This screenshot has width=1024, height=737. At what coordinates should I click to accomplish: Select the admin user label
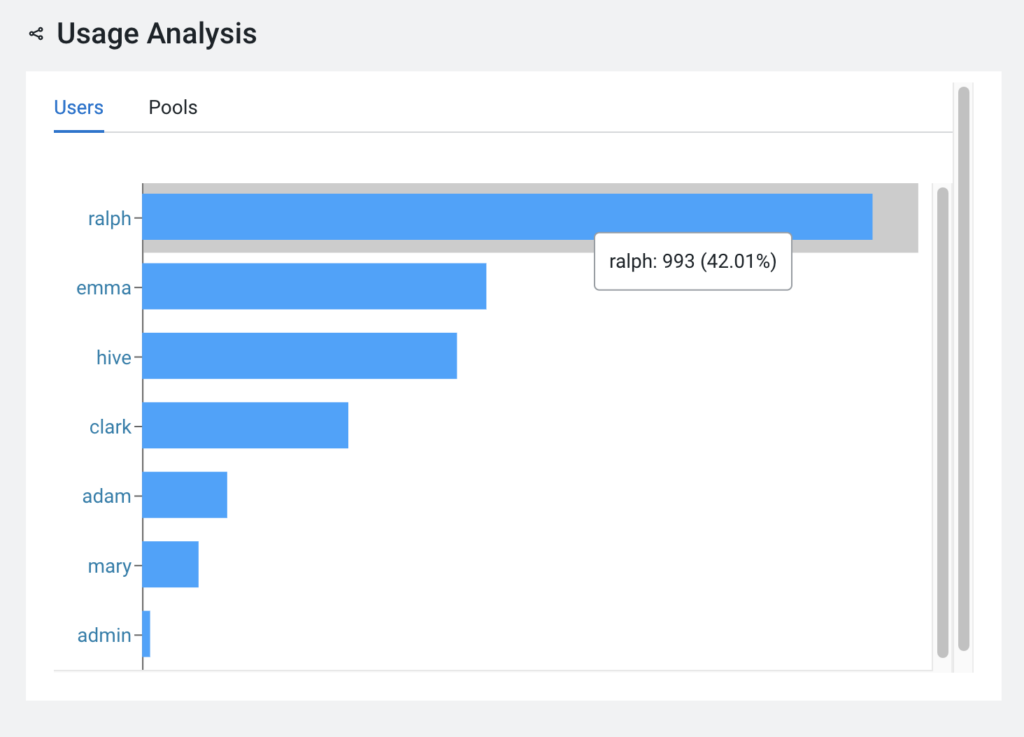coord(104,635)
